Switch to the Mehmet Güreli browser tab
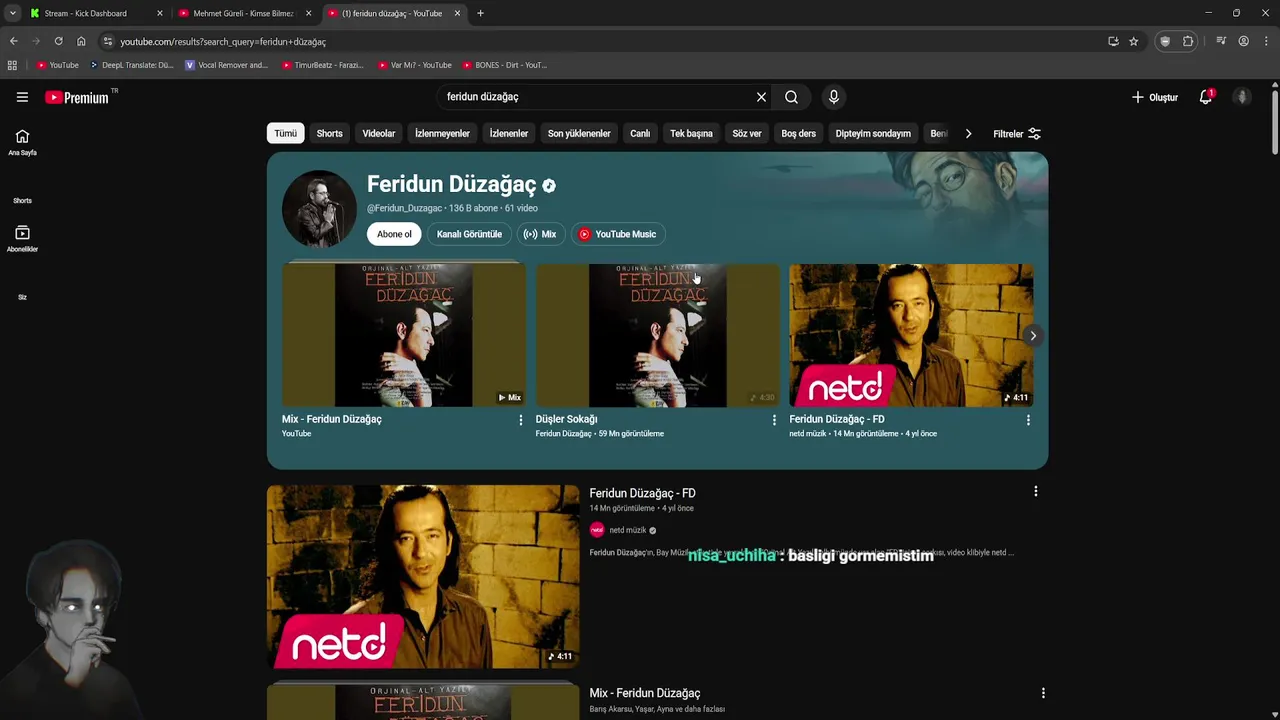 [x=243, y=13]
